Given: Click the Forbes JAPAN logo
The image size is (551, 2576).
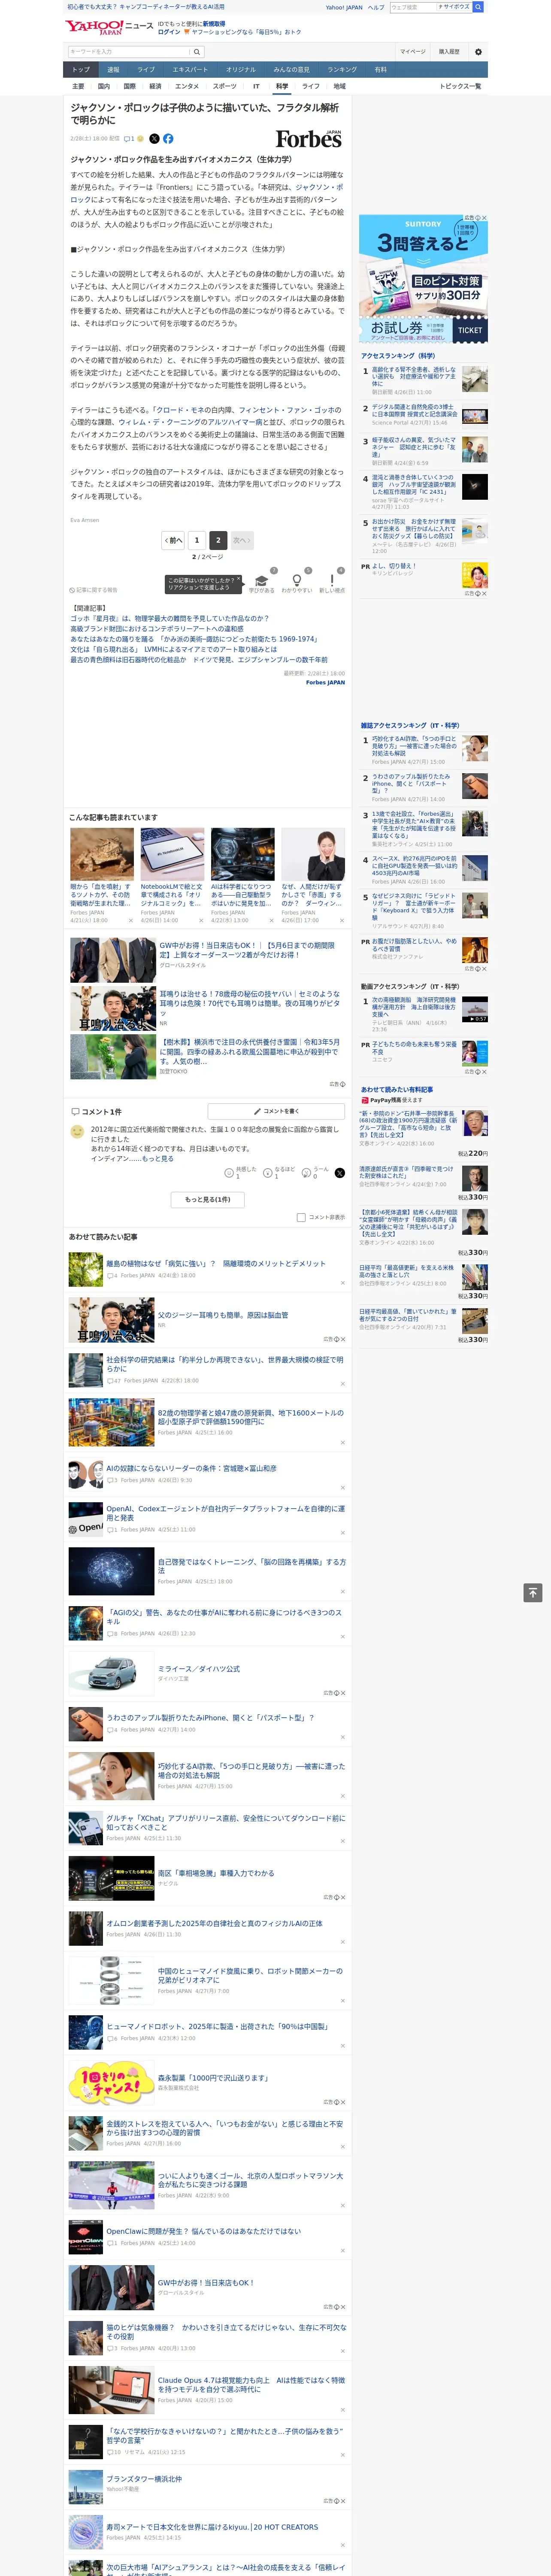Looking at the screenshot, I should coord(309,139).
